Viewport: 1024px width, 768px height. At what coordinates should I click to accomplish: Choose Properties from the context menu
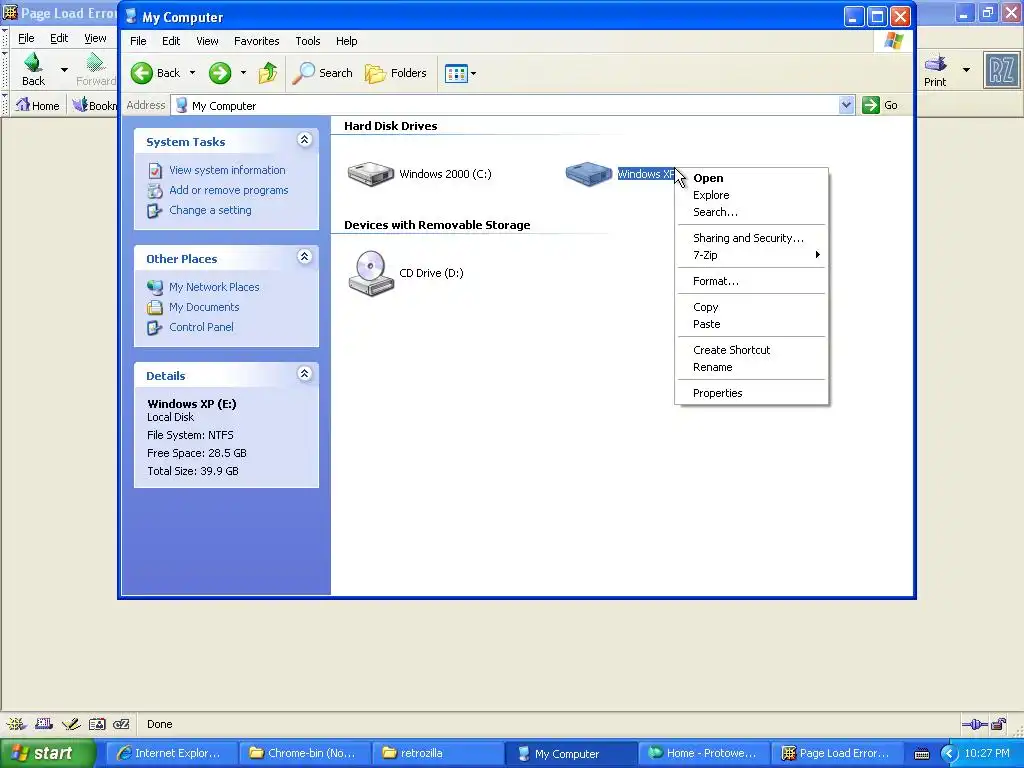tap(752, 394)
